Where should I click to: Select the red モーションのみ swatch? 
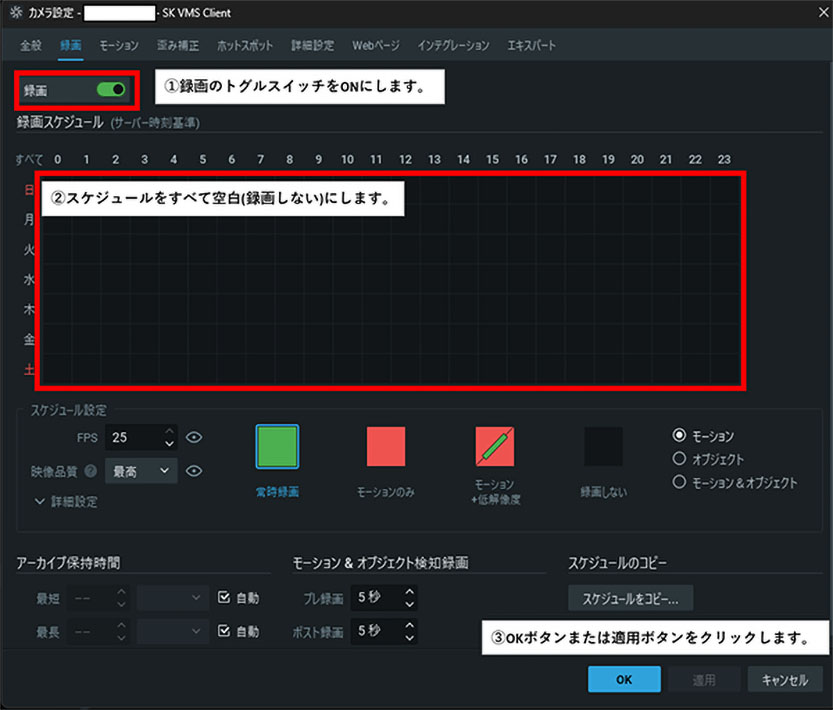(x=386, y=446)
